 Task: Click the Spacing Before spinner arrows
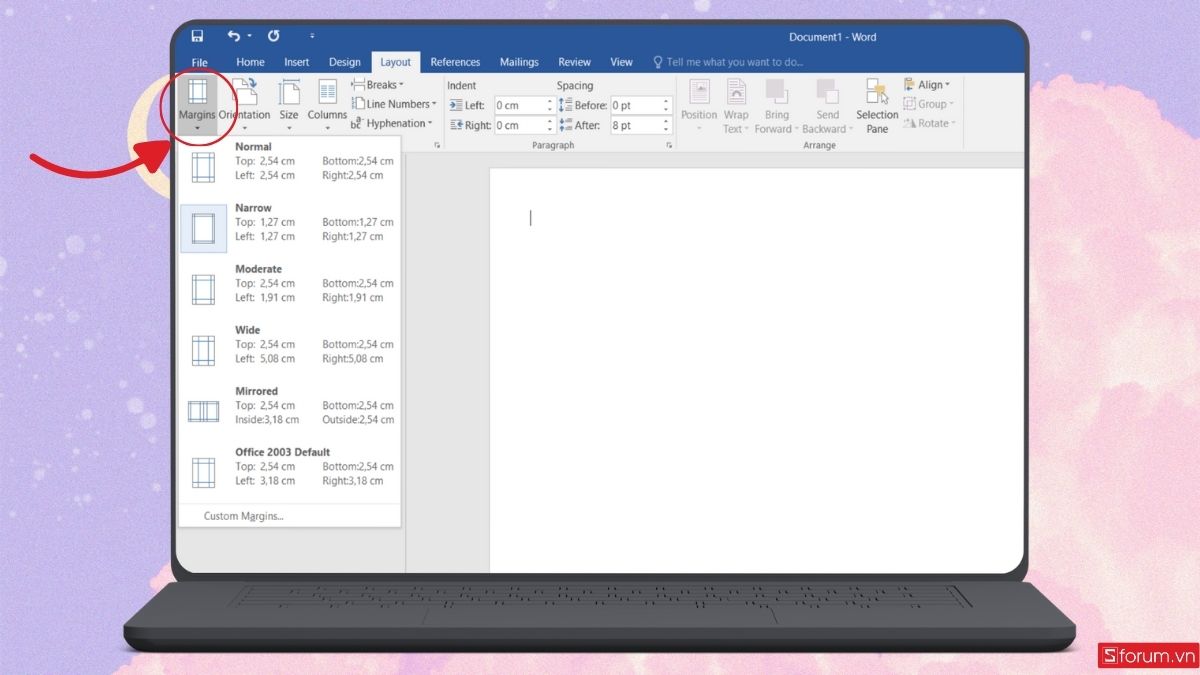coord(667,105)
